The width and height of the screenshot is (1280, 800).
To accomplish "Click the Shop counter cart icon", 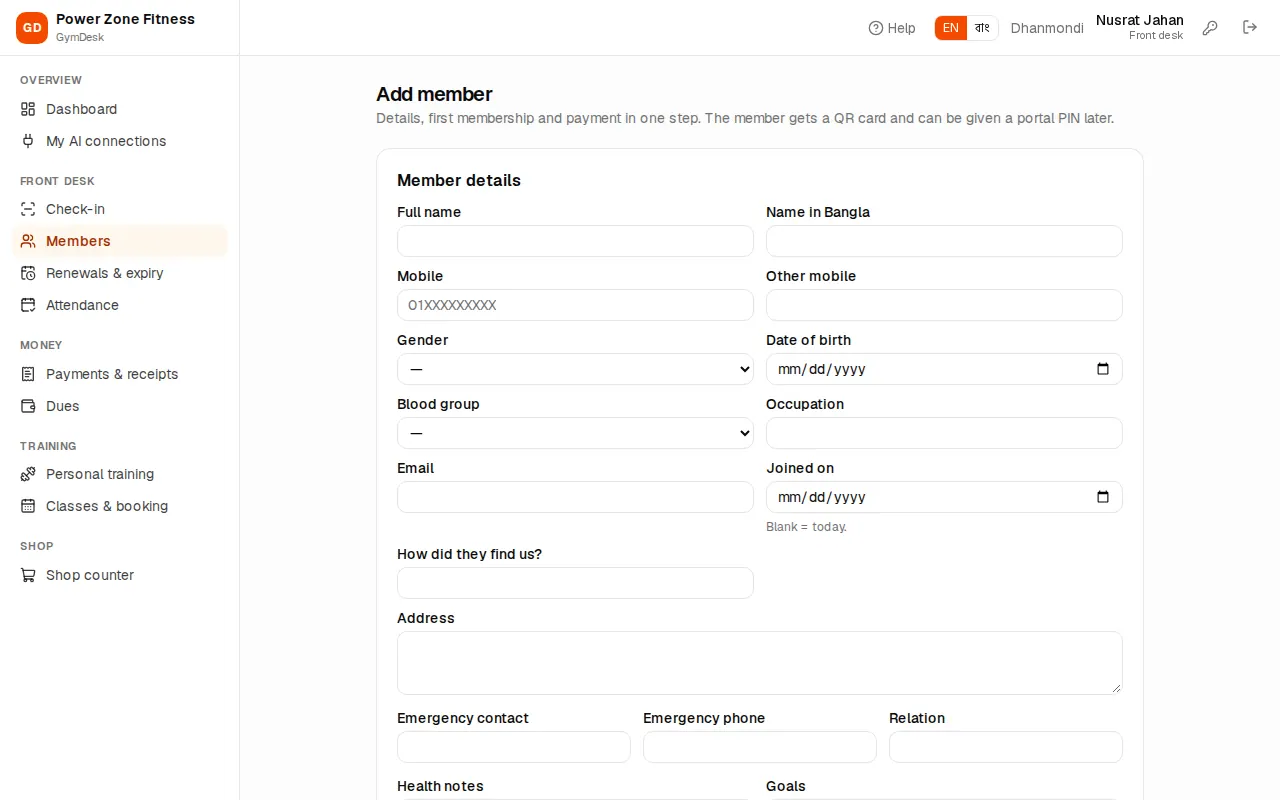I will [28, 575].
